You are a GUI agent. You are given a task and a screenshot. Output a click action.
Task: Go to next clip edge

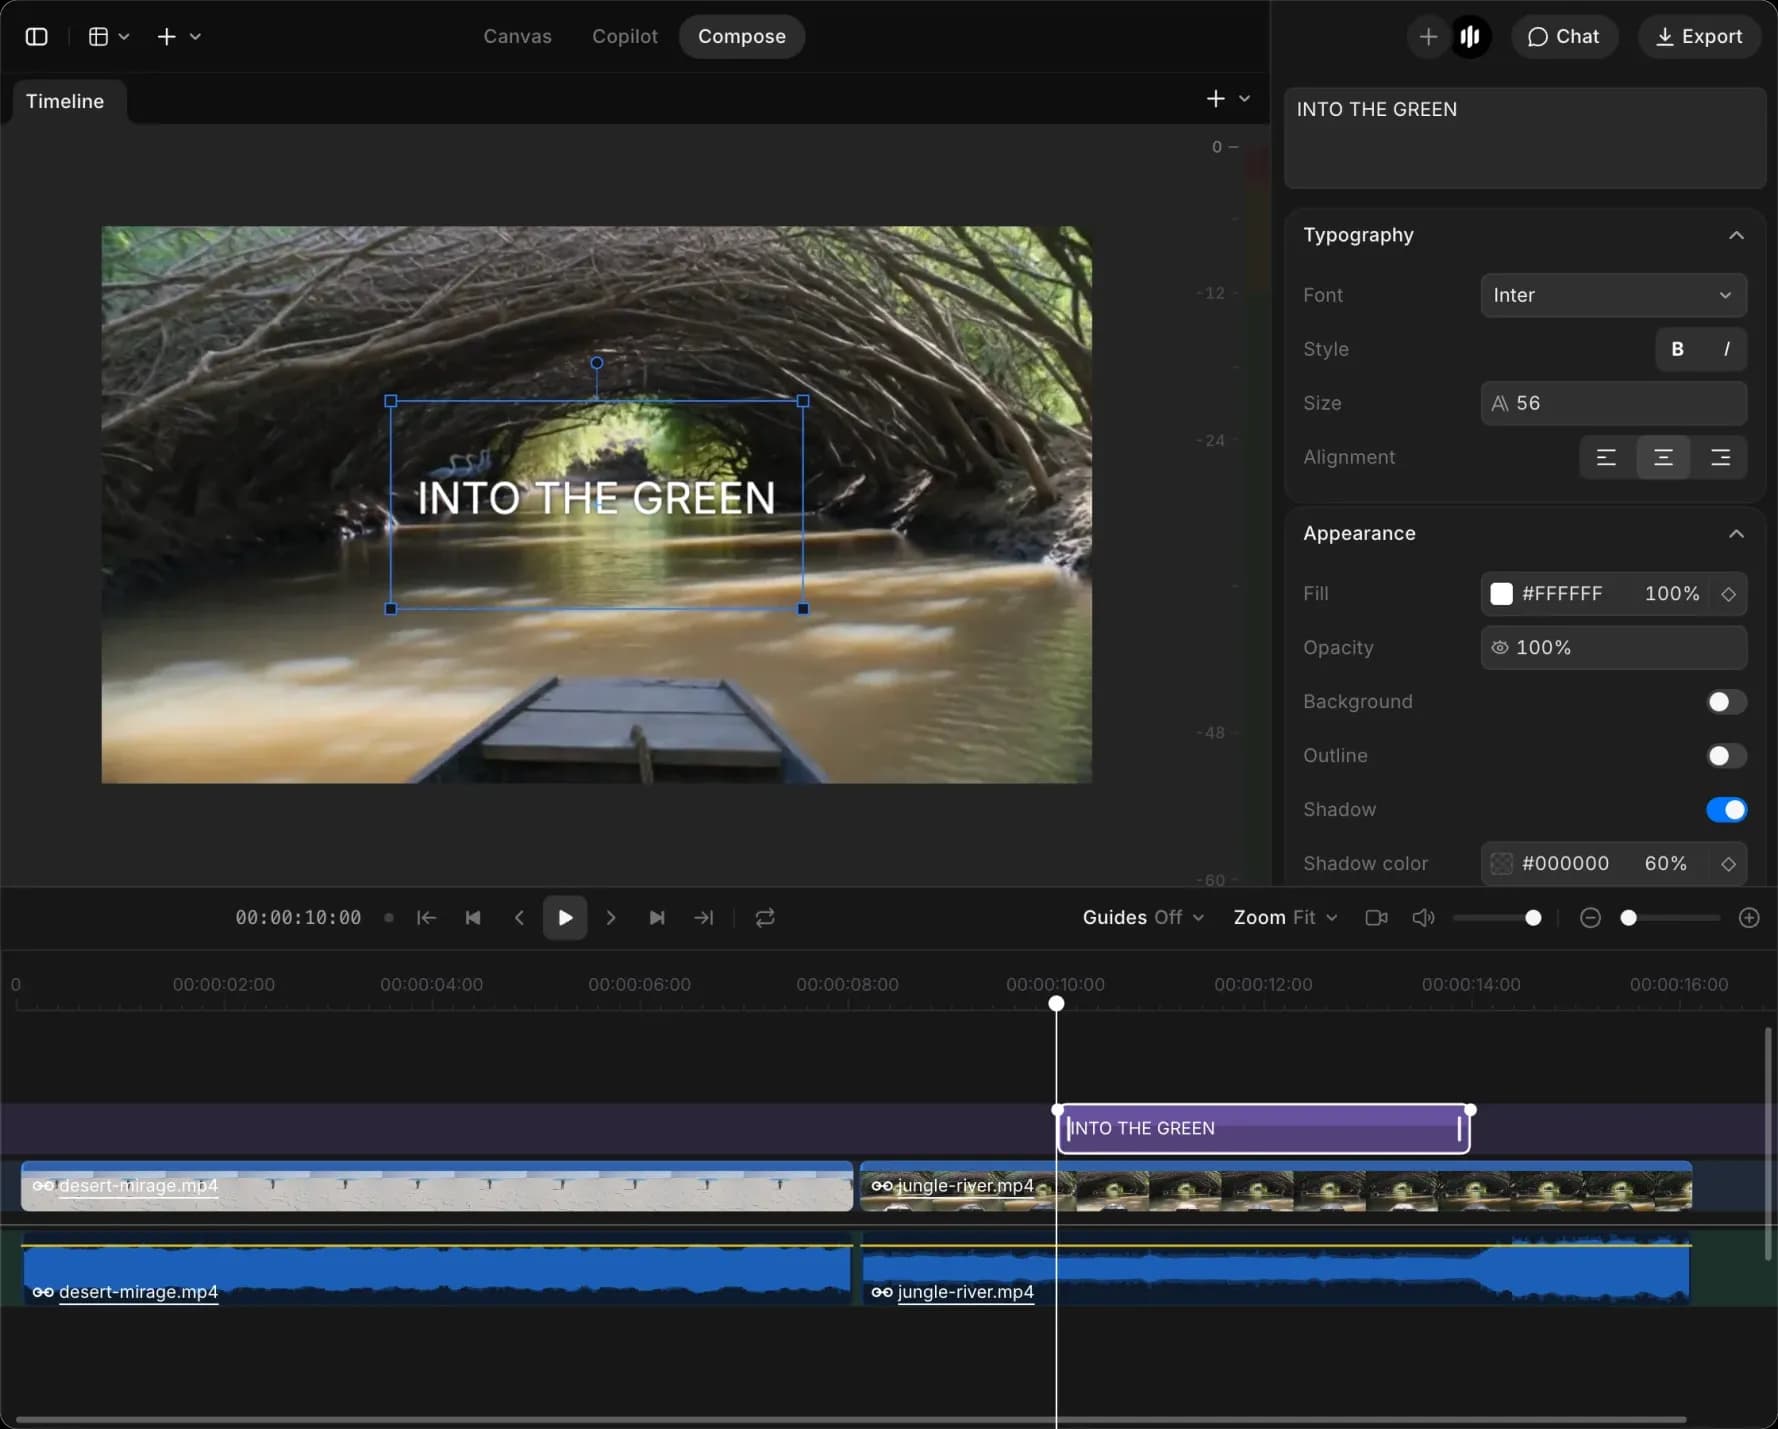(x=657, y=917)
